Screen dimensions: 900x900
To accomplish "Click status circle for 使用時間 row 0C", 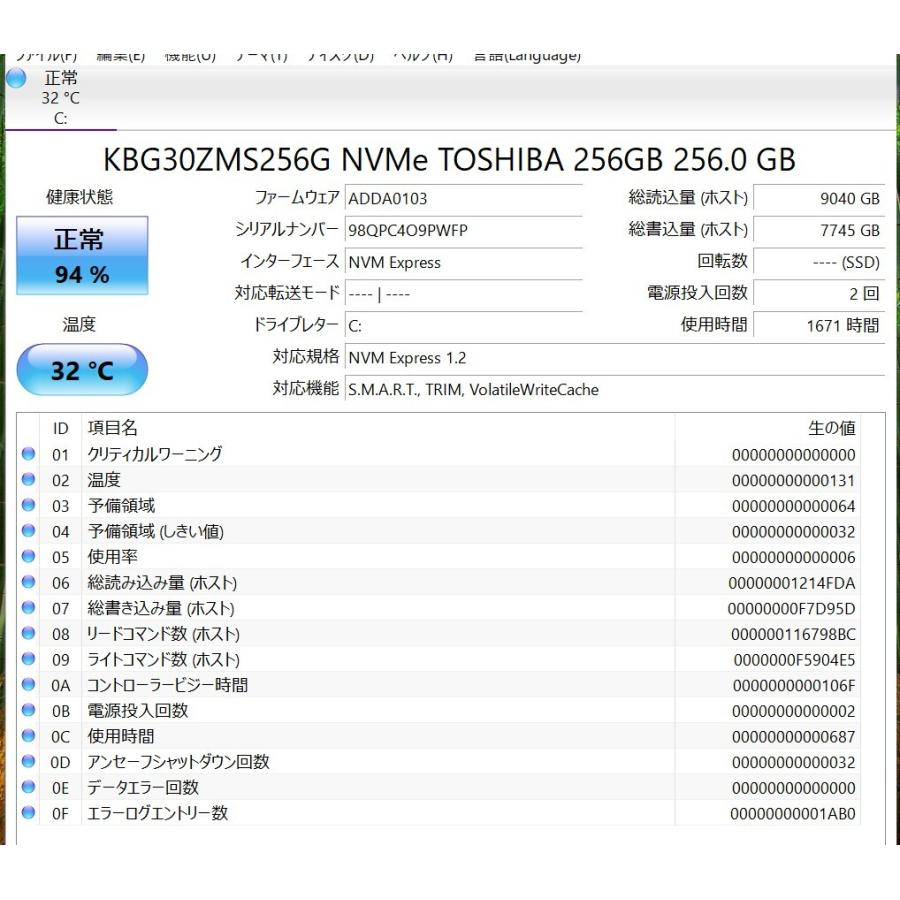I will pos(28,736).
